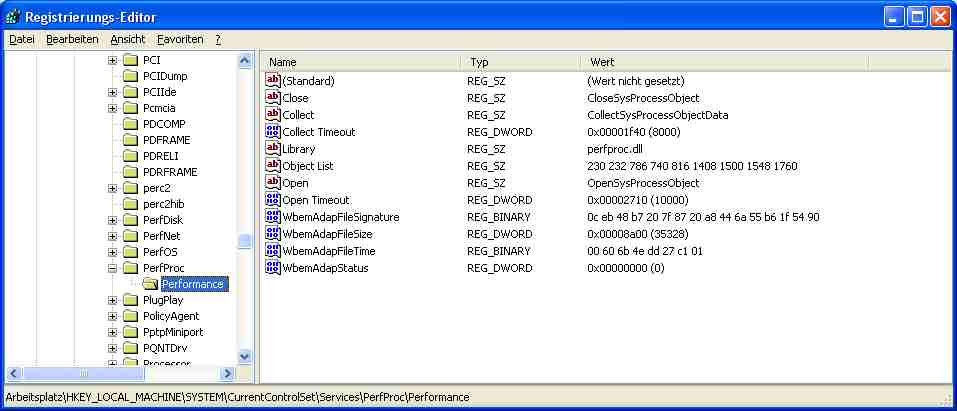
Task: Click the string icon beside Close value
Action: coord(273,97)
